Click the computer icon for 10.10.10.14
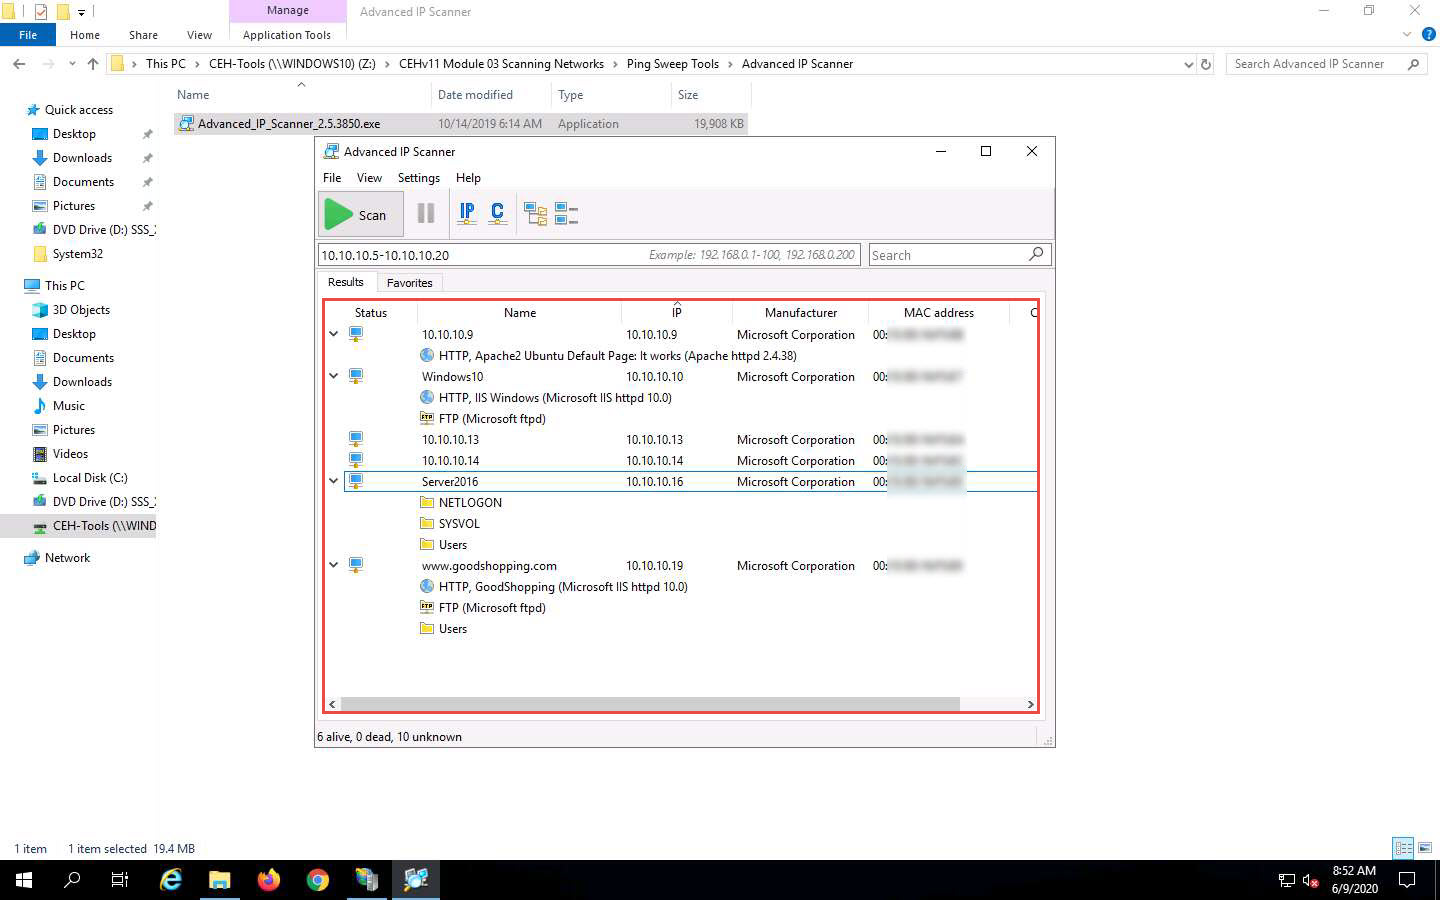The image size is (1440, 900). click(x=355, y=460)
